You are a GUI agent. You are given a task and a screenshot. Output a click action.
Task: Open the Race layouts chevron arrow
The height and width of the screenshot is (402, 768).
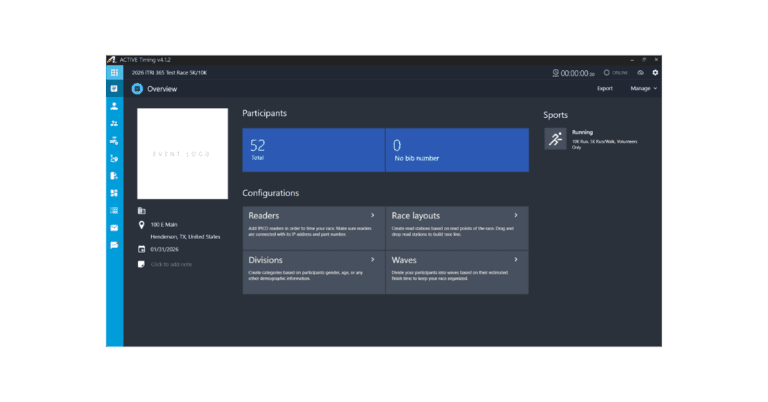(516, 215)
